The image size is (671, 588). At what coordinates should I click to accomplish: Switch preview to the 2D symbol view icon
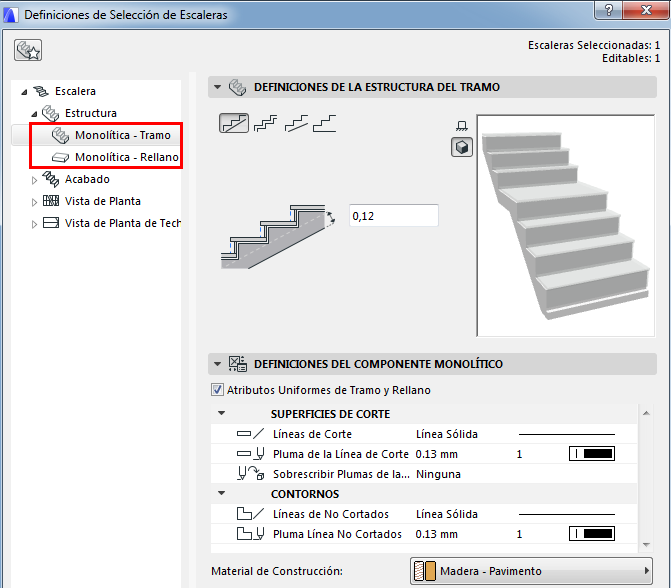[x=461, y=126]
